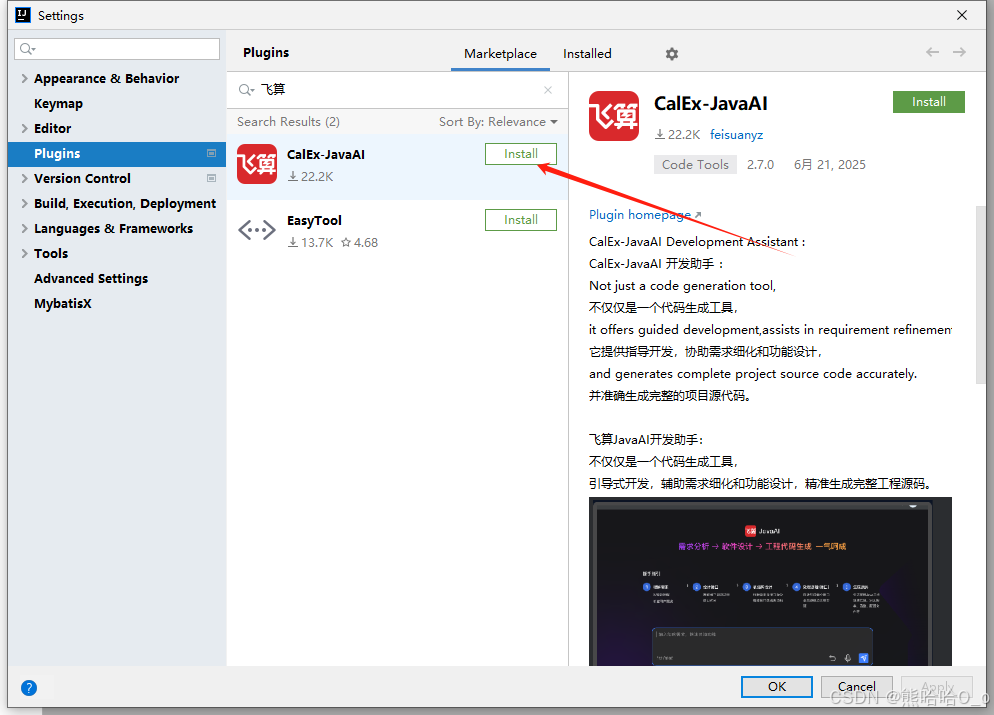Click the magnifier icon in plugin search
Image resolution: width=994 pixels, height=715 pixels.
(x=246, y=90)
